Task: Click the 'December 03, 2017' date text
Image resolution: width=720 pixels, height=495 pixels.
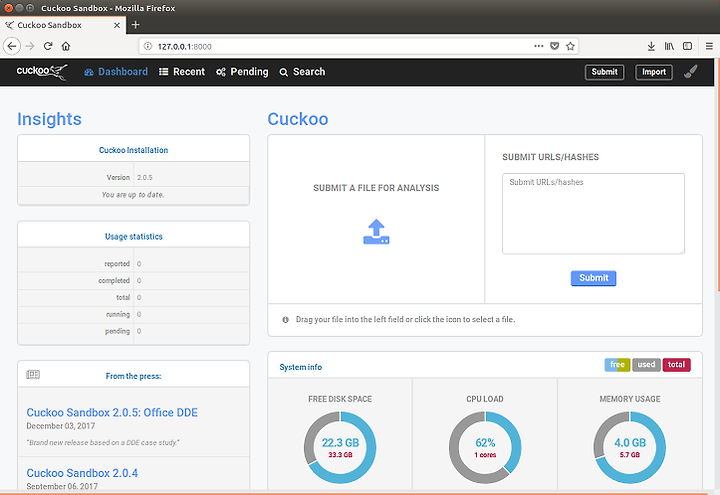Action: [61, 426]
